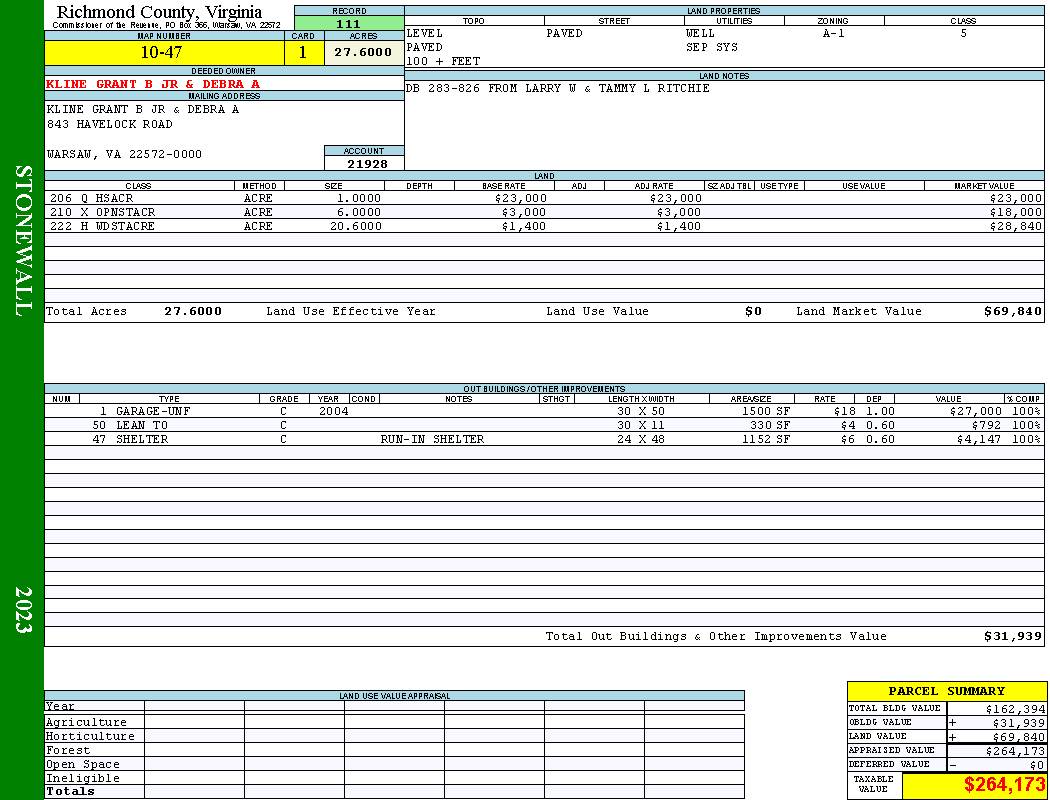1050x800 pixels.
Task: Click the Agriculture row in land use appraisal
Action: click(394, 722)
